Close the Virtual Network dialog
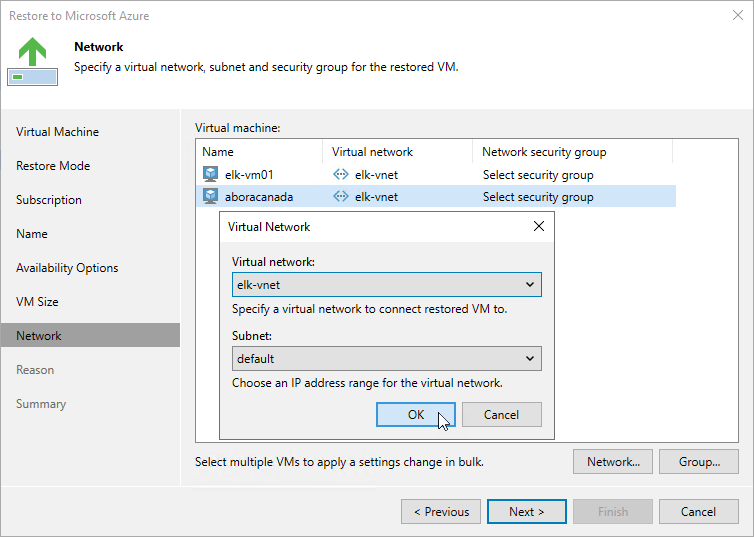 tap(539, 227)
